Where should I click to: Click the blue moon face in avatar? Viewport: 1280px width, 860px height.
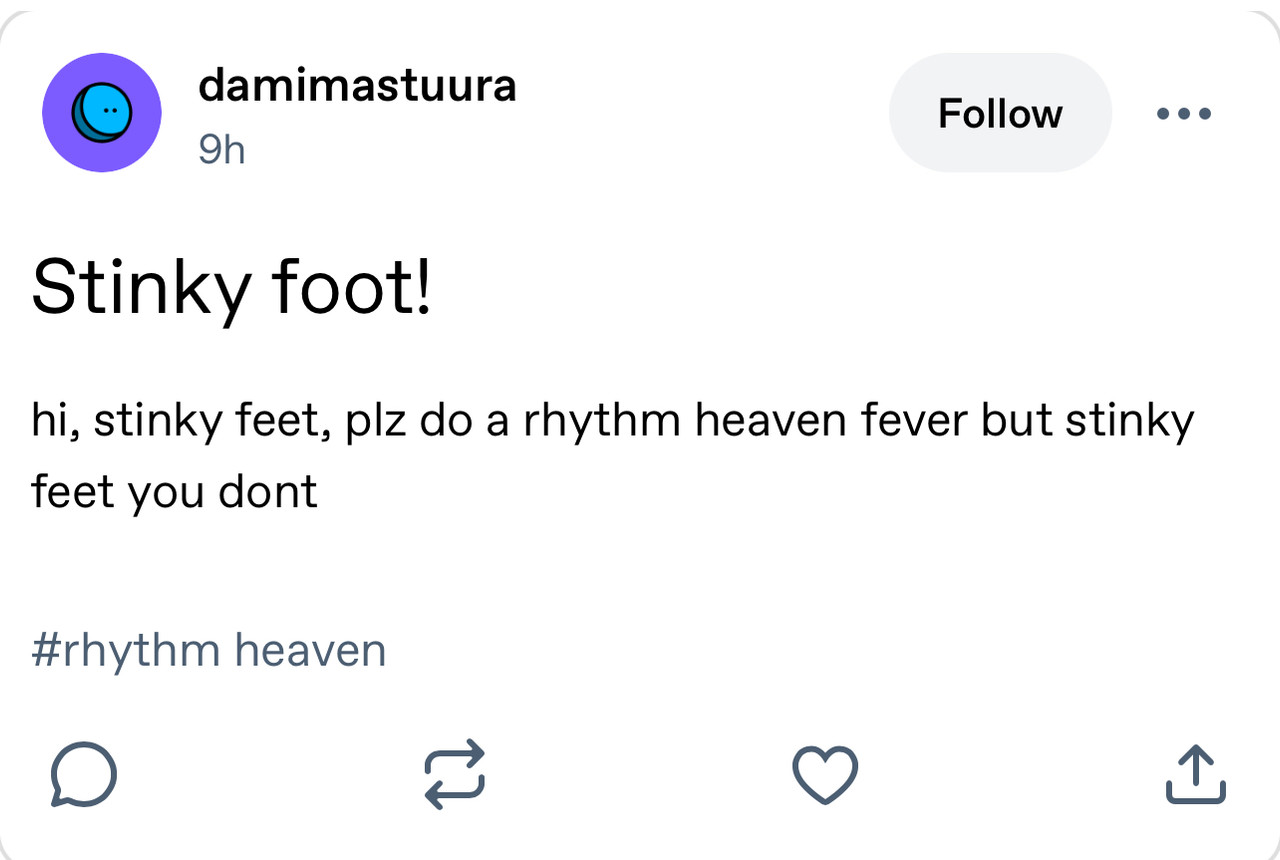click(x=102, y=114)
